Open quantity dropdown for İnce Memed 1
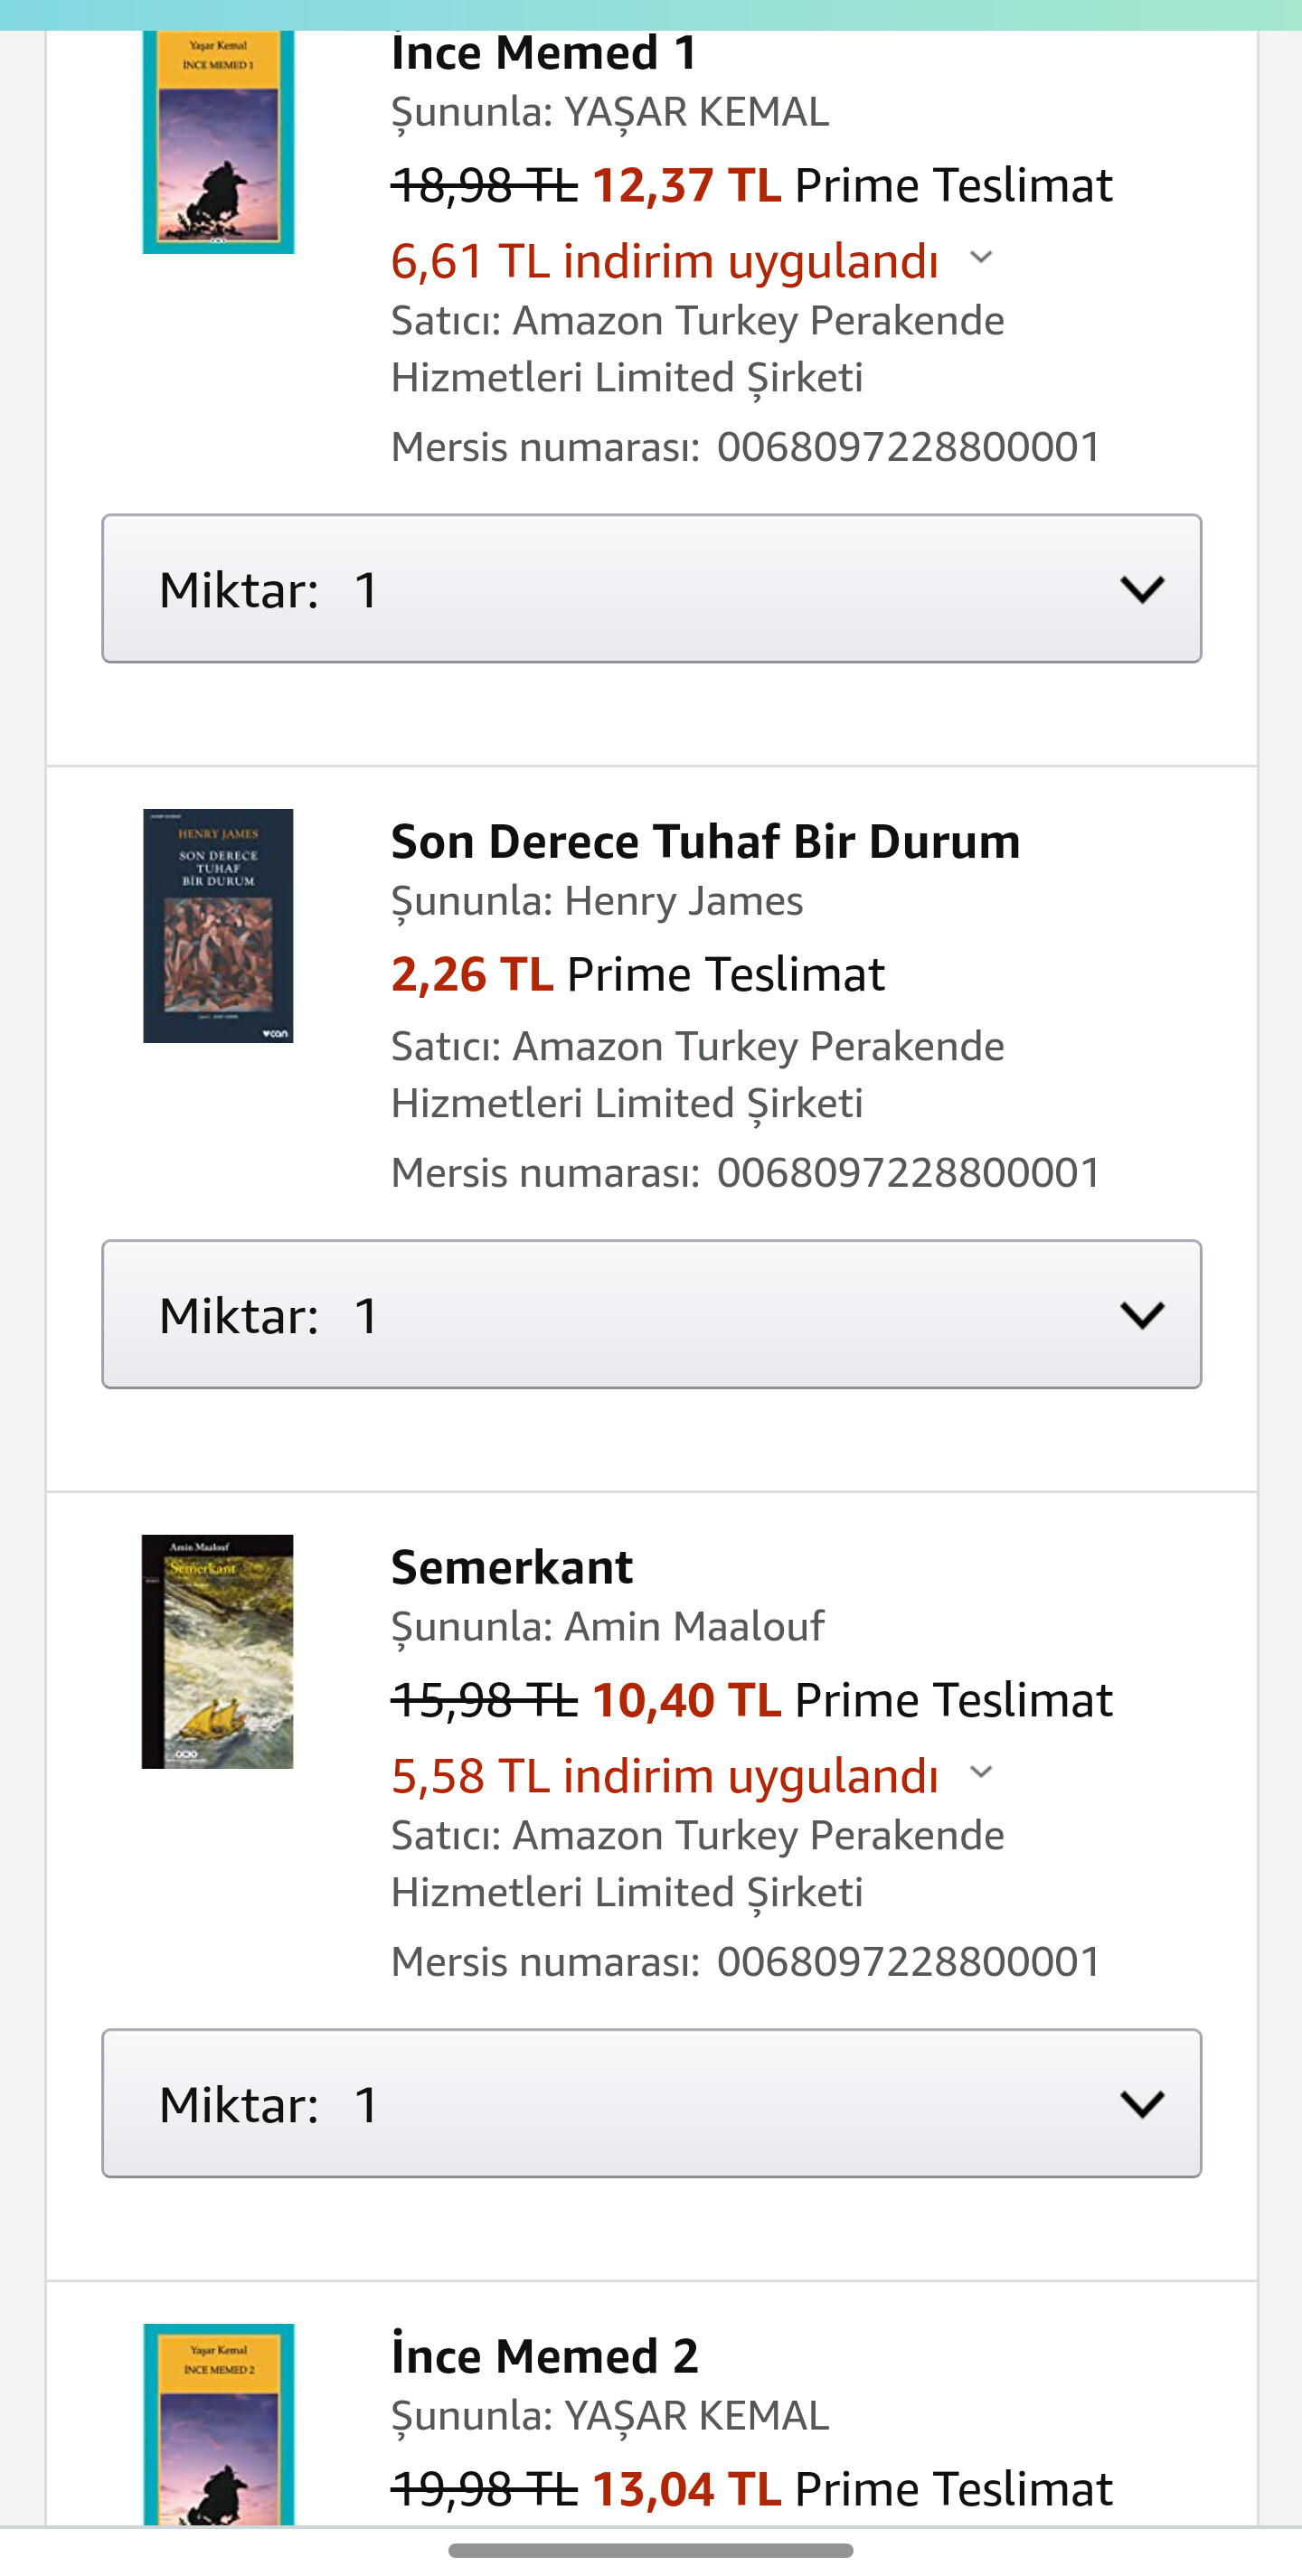Viewport: 1302px width, 2576px height. 651,589
